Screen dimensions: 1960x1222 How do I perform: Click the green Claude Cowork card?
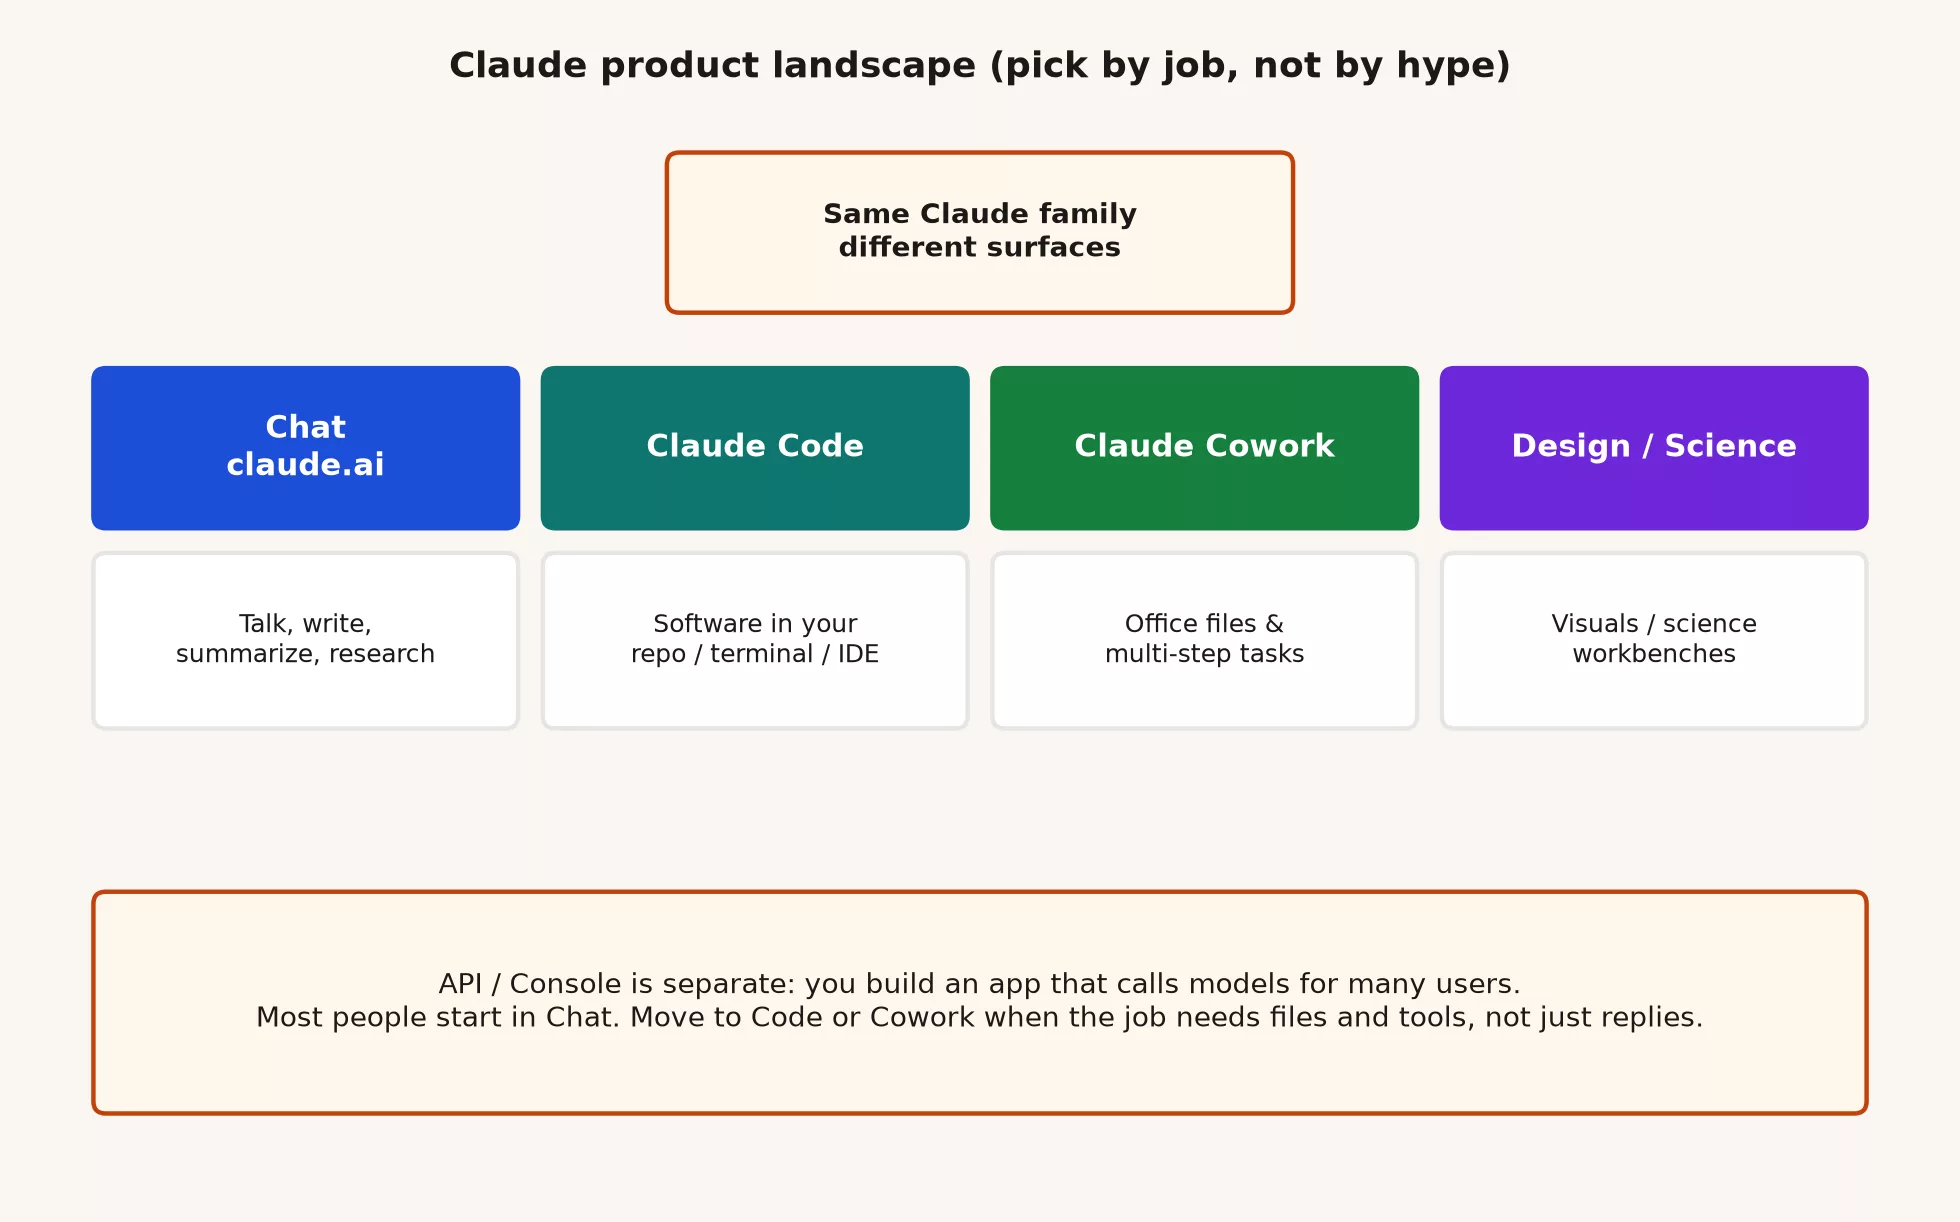(1204, 448)
